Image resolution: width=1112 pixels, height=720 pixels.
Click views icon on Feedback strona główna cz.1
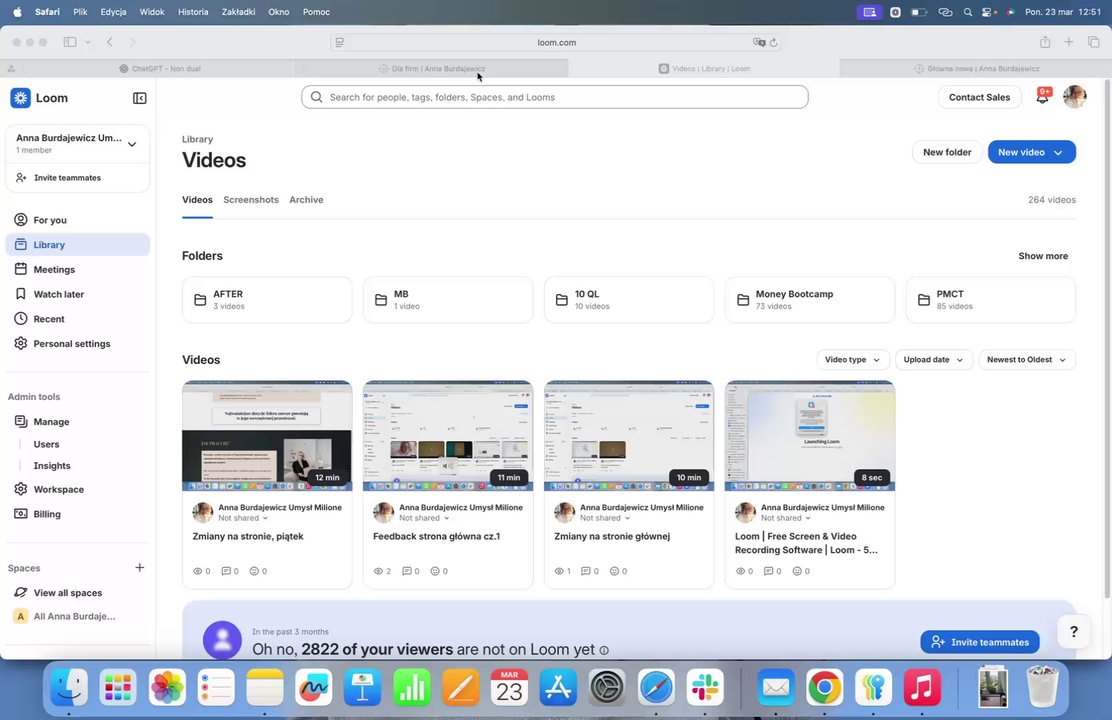(378, 571)
